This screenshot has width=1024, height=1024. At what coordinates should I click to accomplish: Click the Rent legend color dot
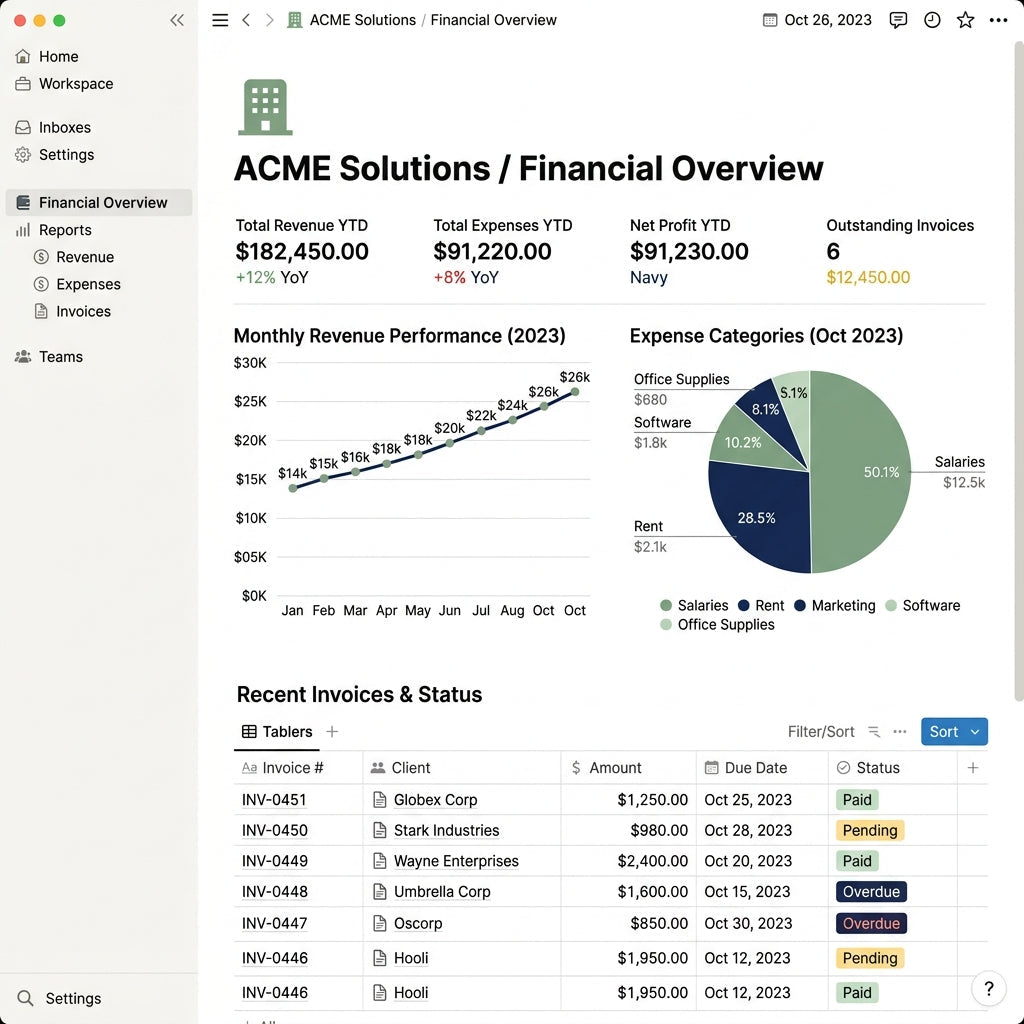(x=743, y=606)
